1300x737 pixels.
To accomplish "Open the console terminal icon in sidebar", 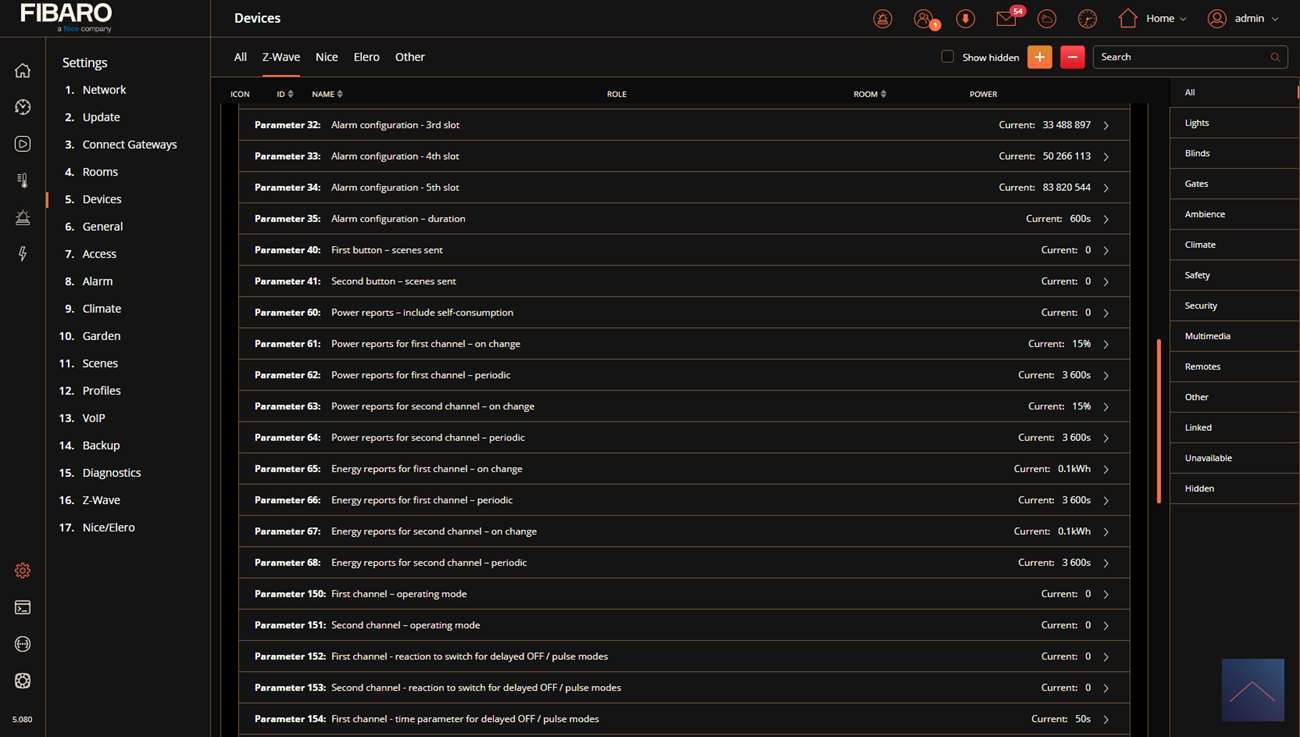I will tap(22, 608).
